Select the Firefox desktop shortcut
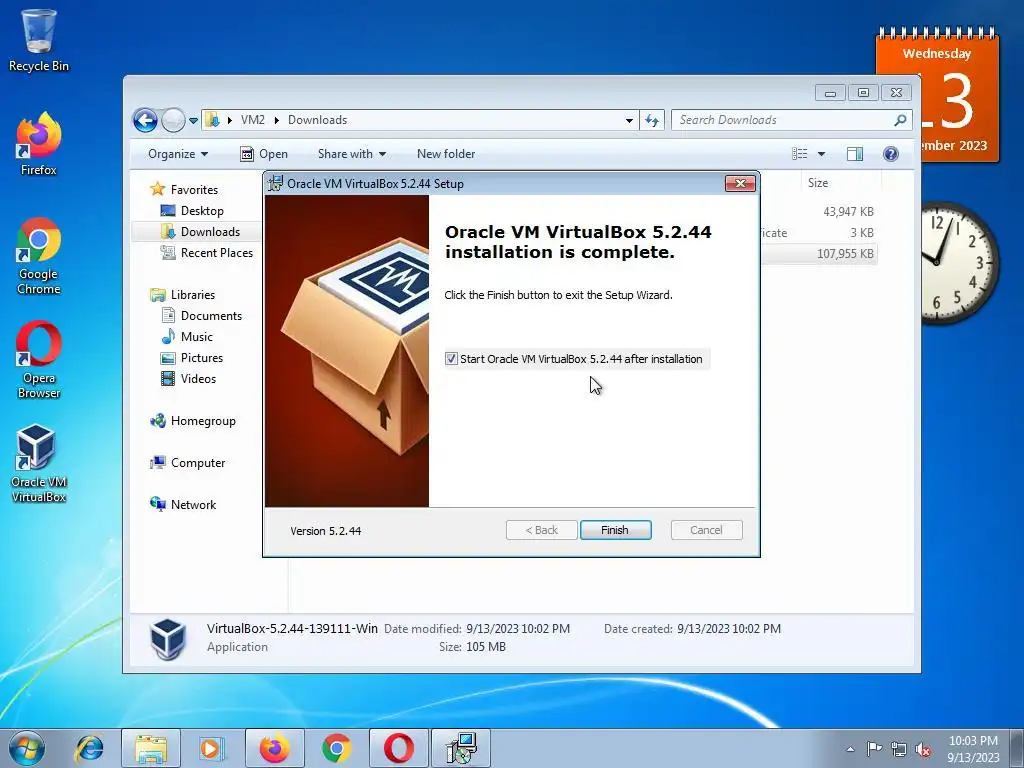Screen dimensions: 1024x768 point(39,144)
